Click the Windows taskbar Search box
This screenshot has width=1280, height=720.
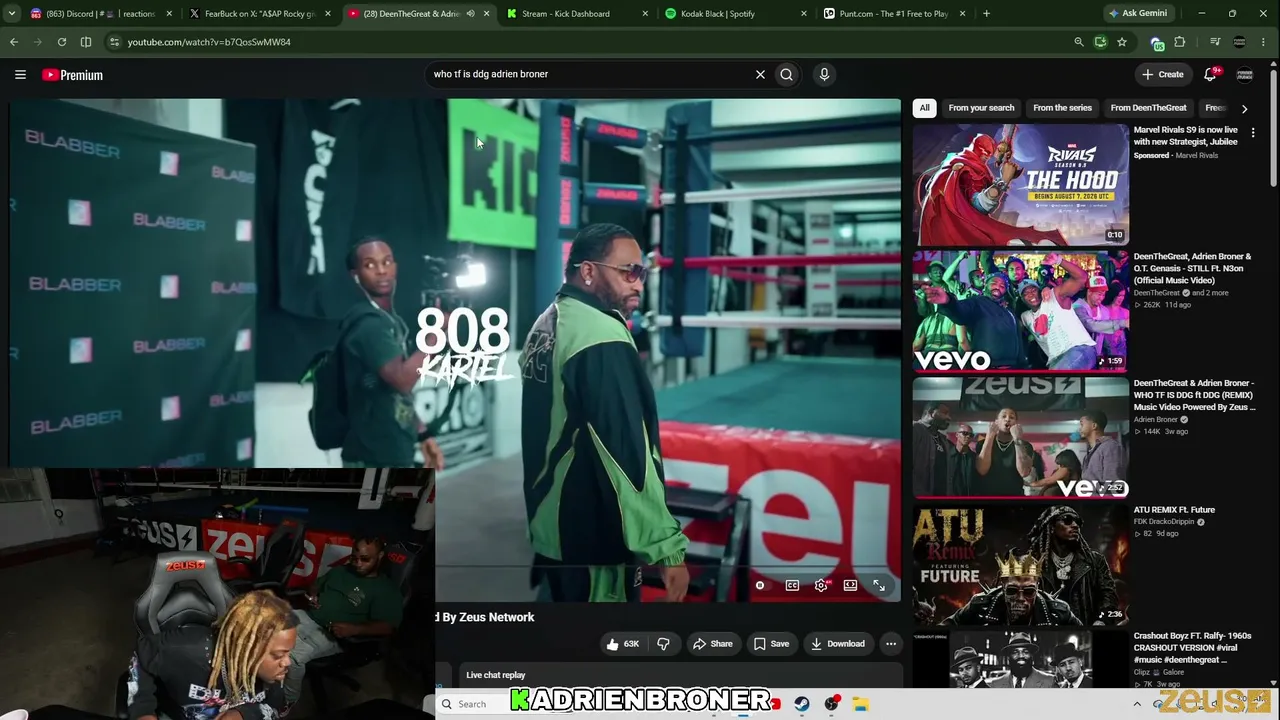tap(471, 704)
